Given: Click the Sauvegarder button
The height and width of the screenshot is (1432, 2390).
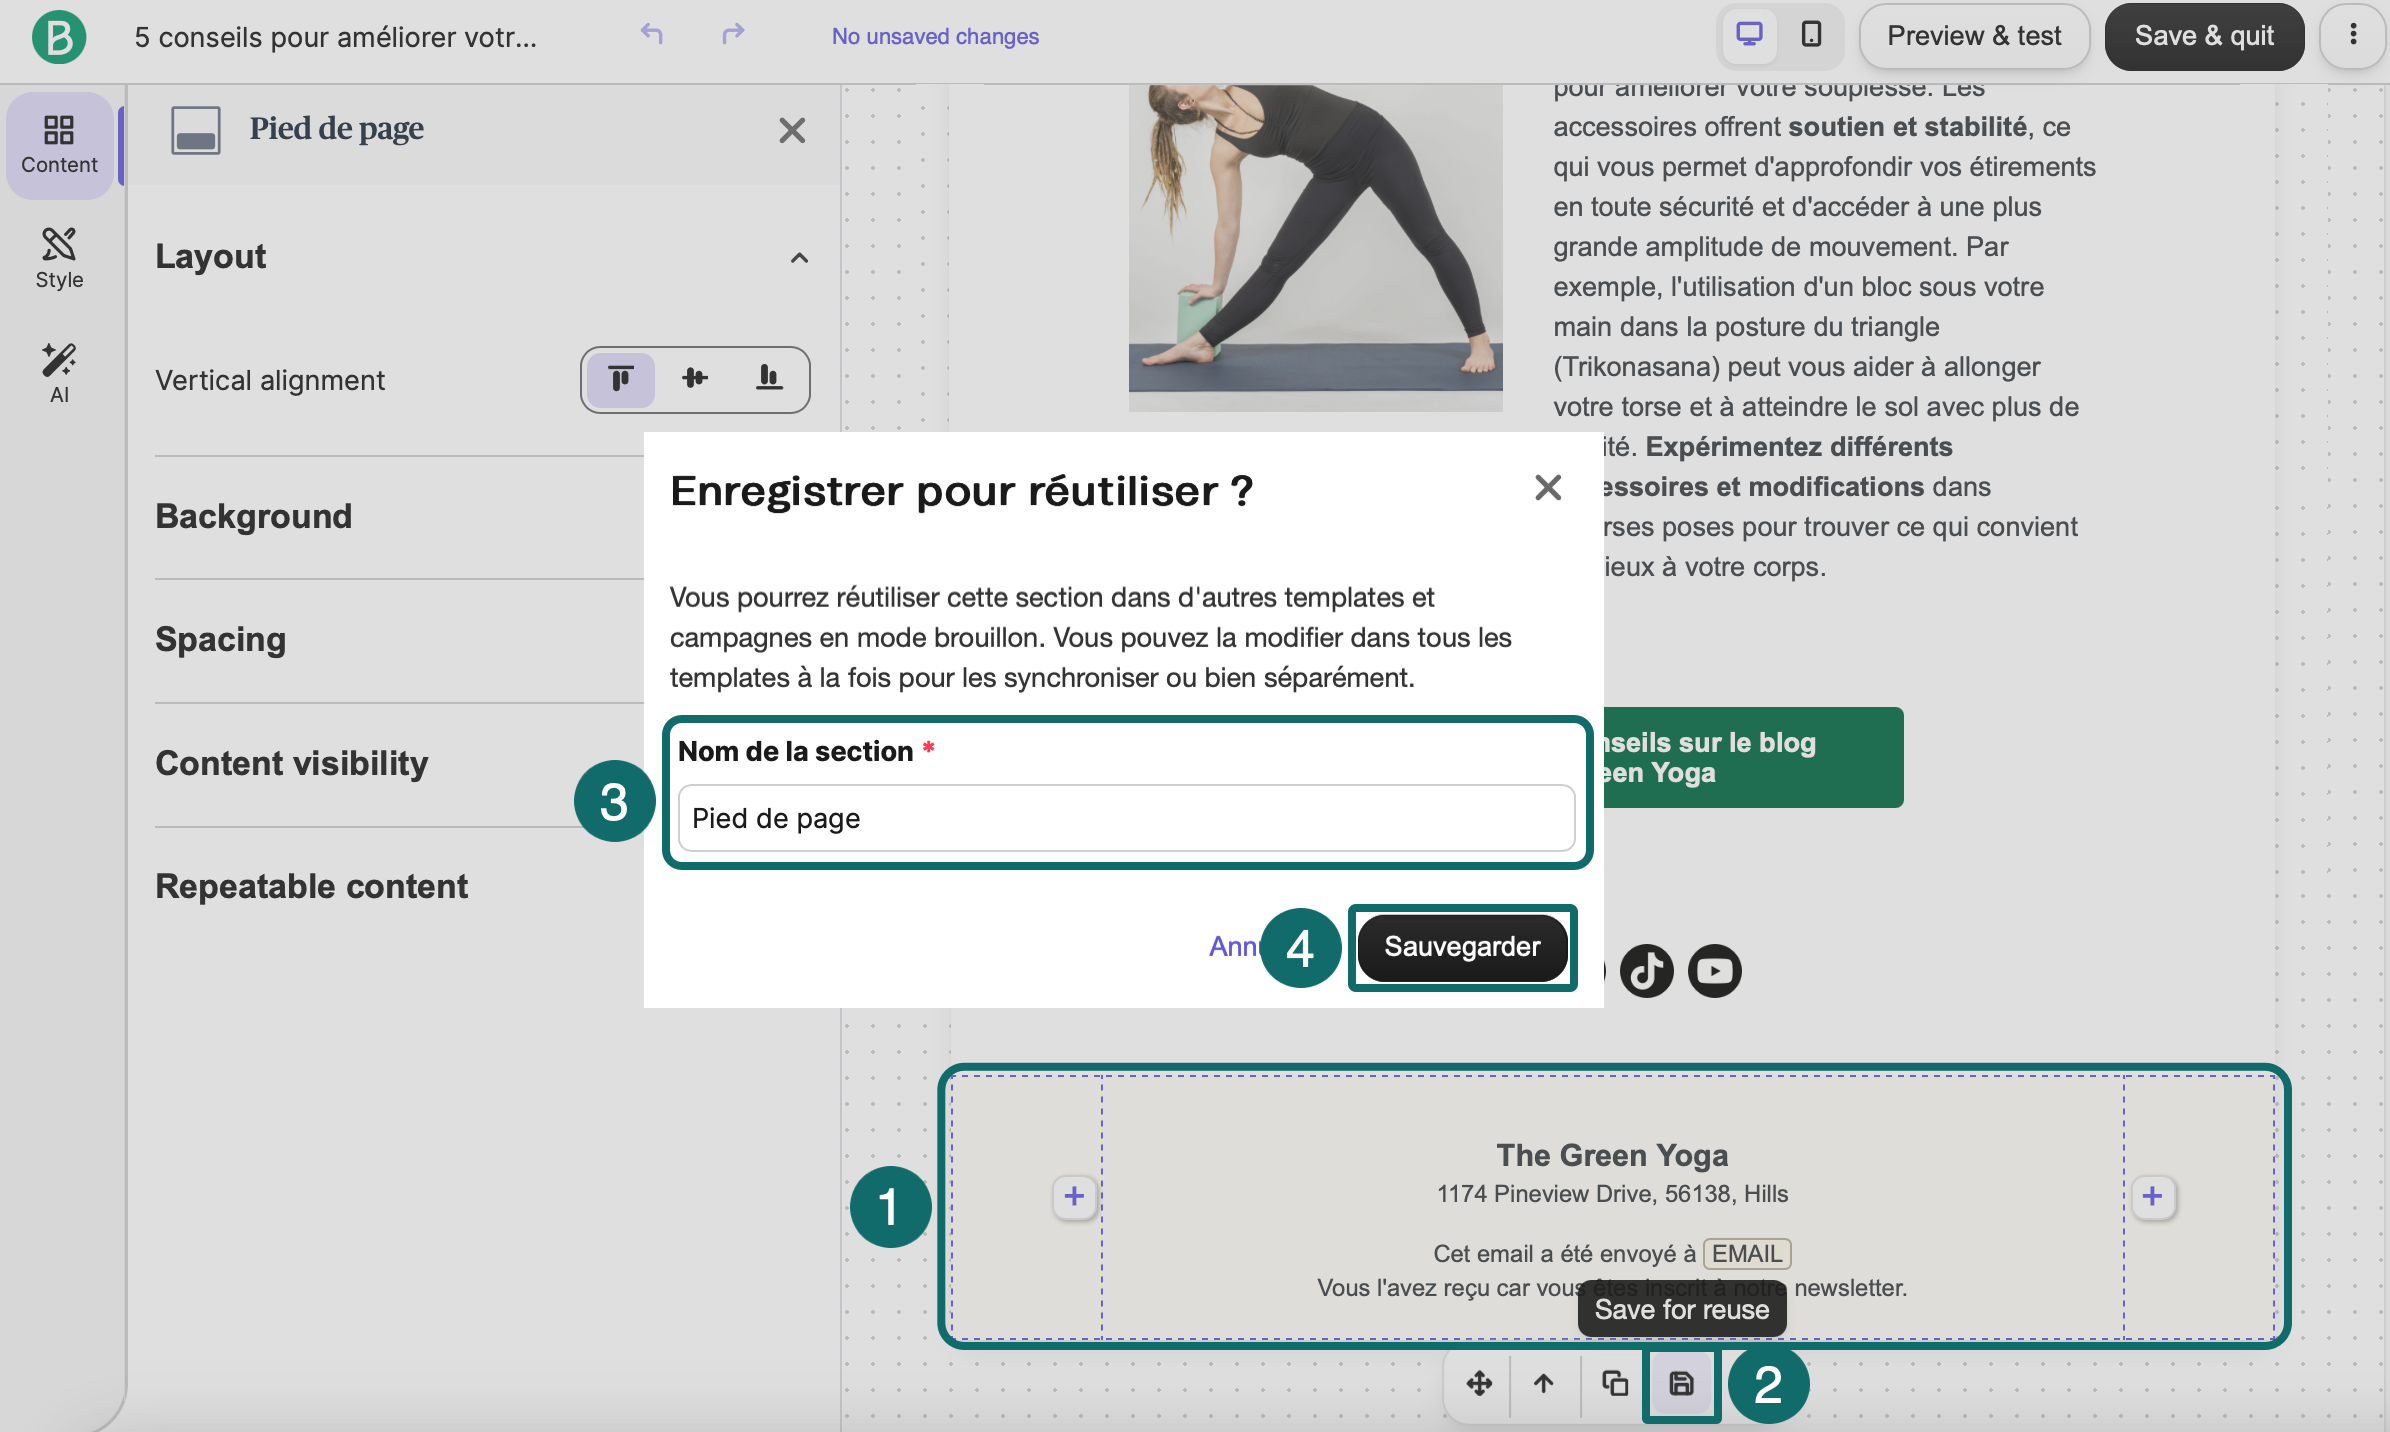Looking at the screenshot, I should coord(1462,947).
